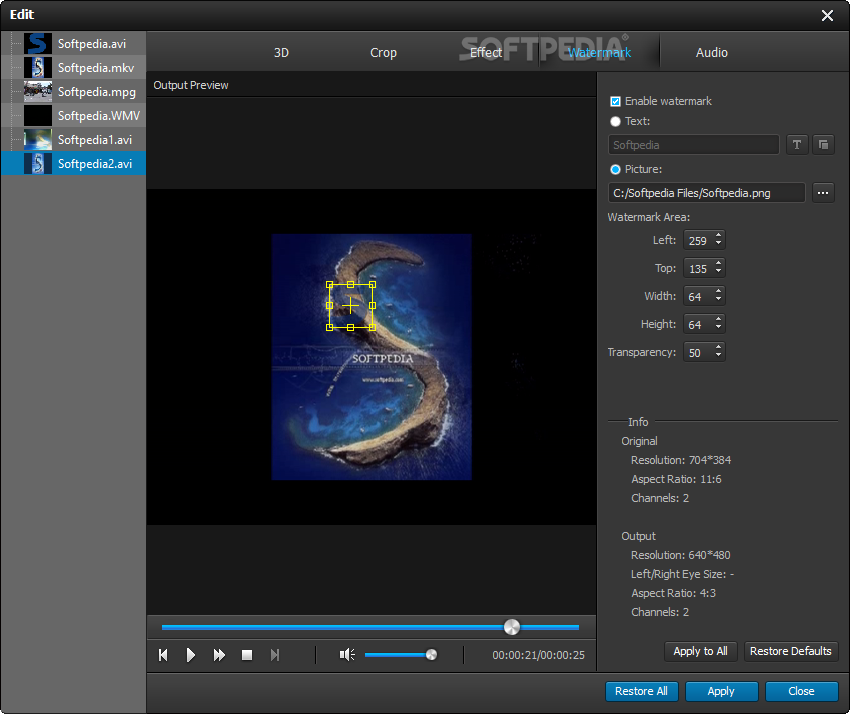This screenshot has width=850, height=714.
Task: Increase the Width value with up arrow
Action: click(719, 292)
